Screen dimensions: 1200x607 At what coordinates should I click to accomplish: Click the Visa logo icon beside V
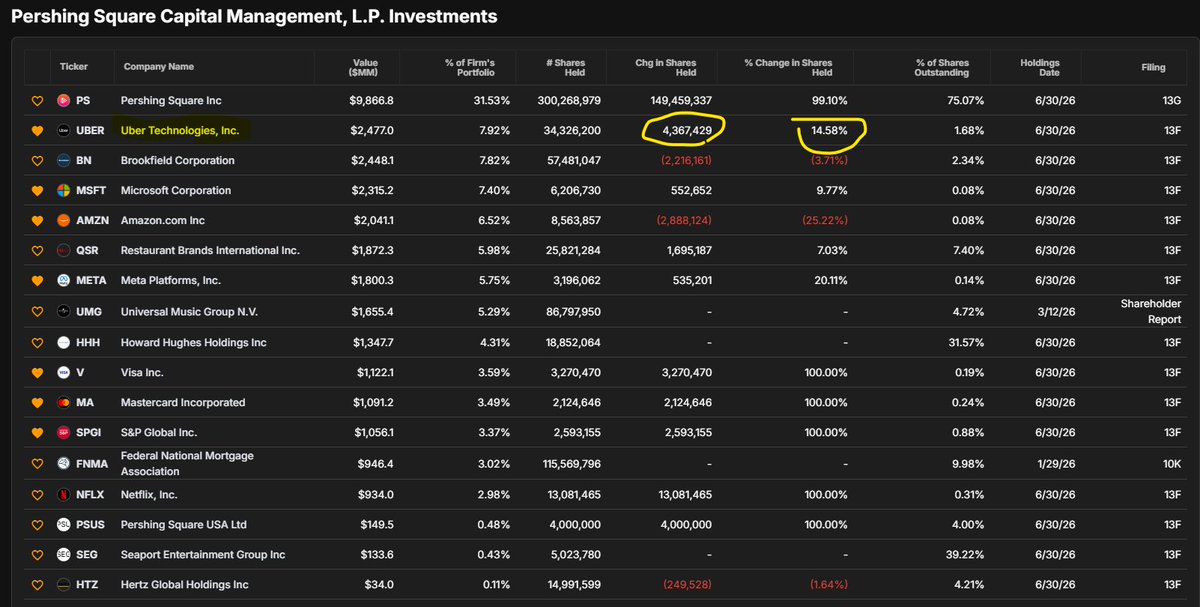click(65, 373)
